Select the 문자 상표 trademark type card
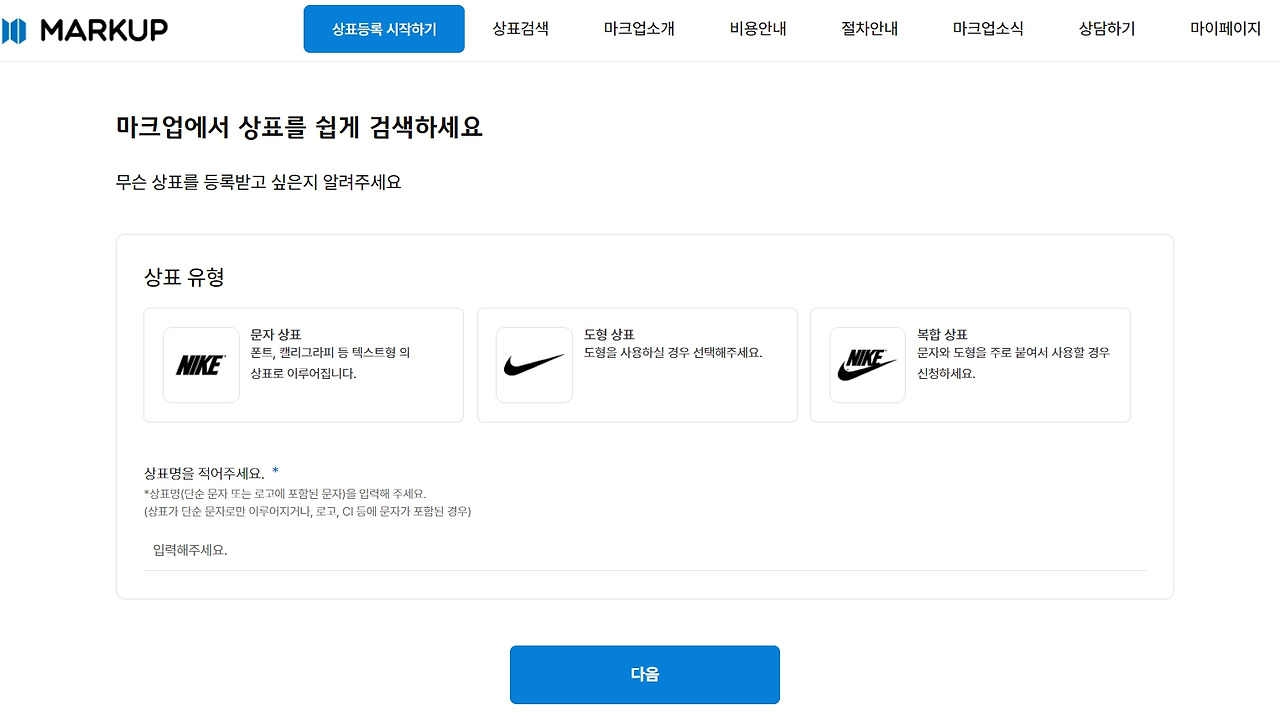1280x726 pixels. click(303, 365)
